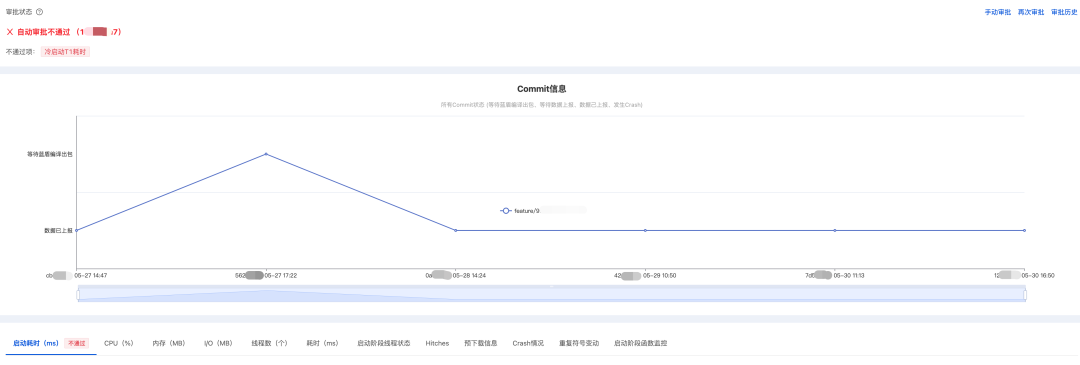This screenshot has height=365, width=1080.
Task: Click the help icon next to 审批状态
Action: [x=39, y=12]
